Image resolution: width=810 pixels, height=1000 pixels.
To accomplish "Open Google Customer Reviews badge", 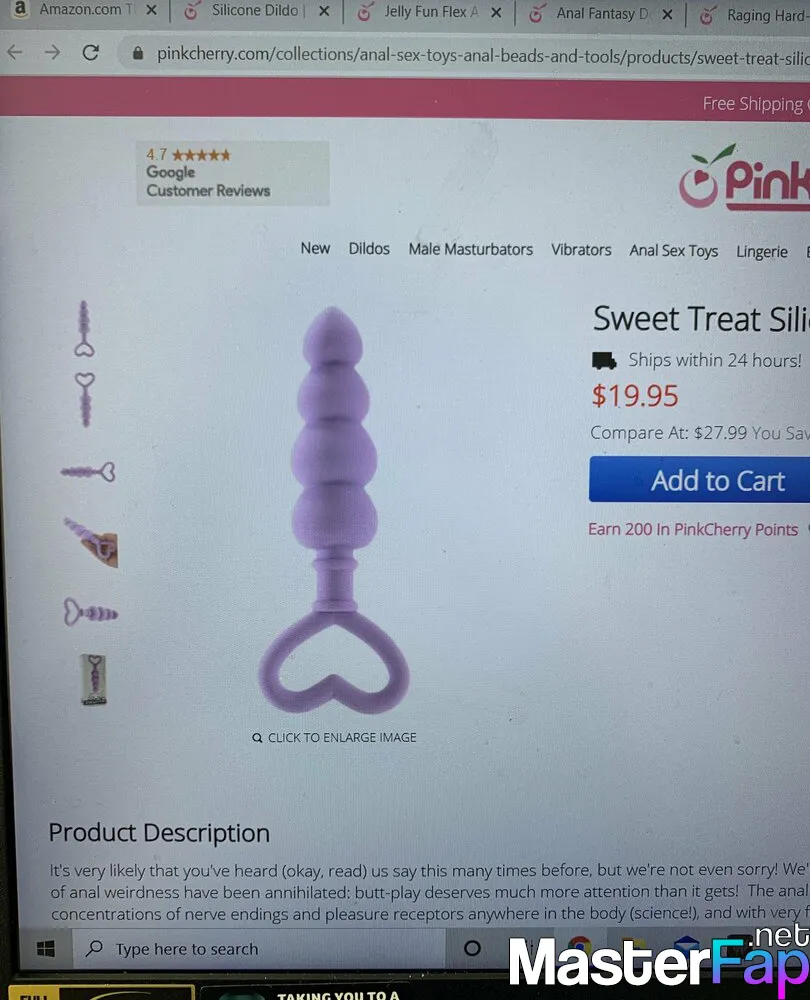I will click(233, 173).
